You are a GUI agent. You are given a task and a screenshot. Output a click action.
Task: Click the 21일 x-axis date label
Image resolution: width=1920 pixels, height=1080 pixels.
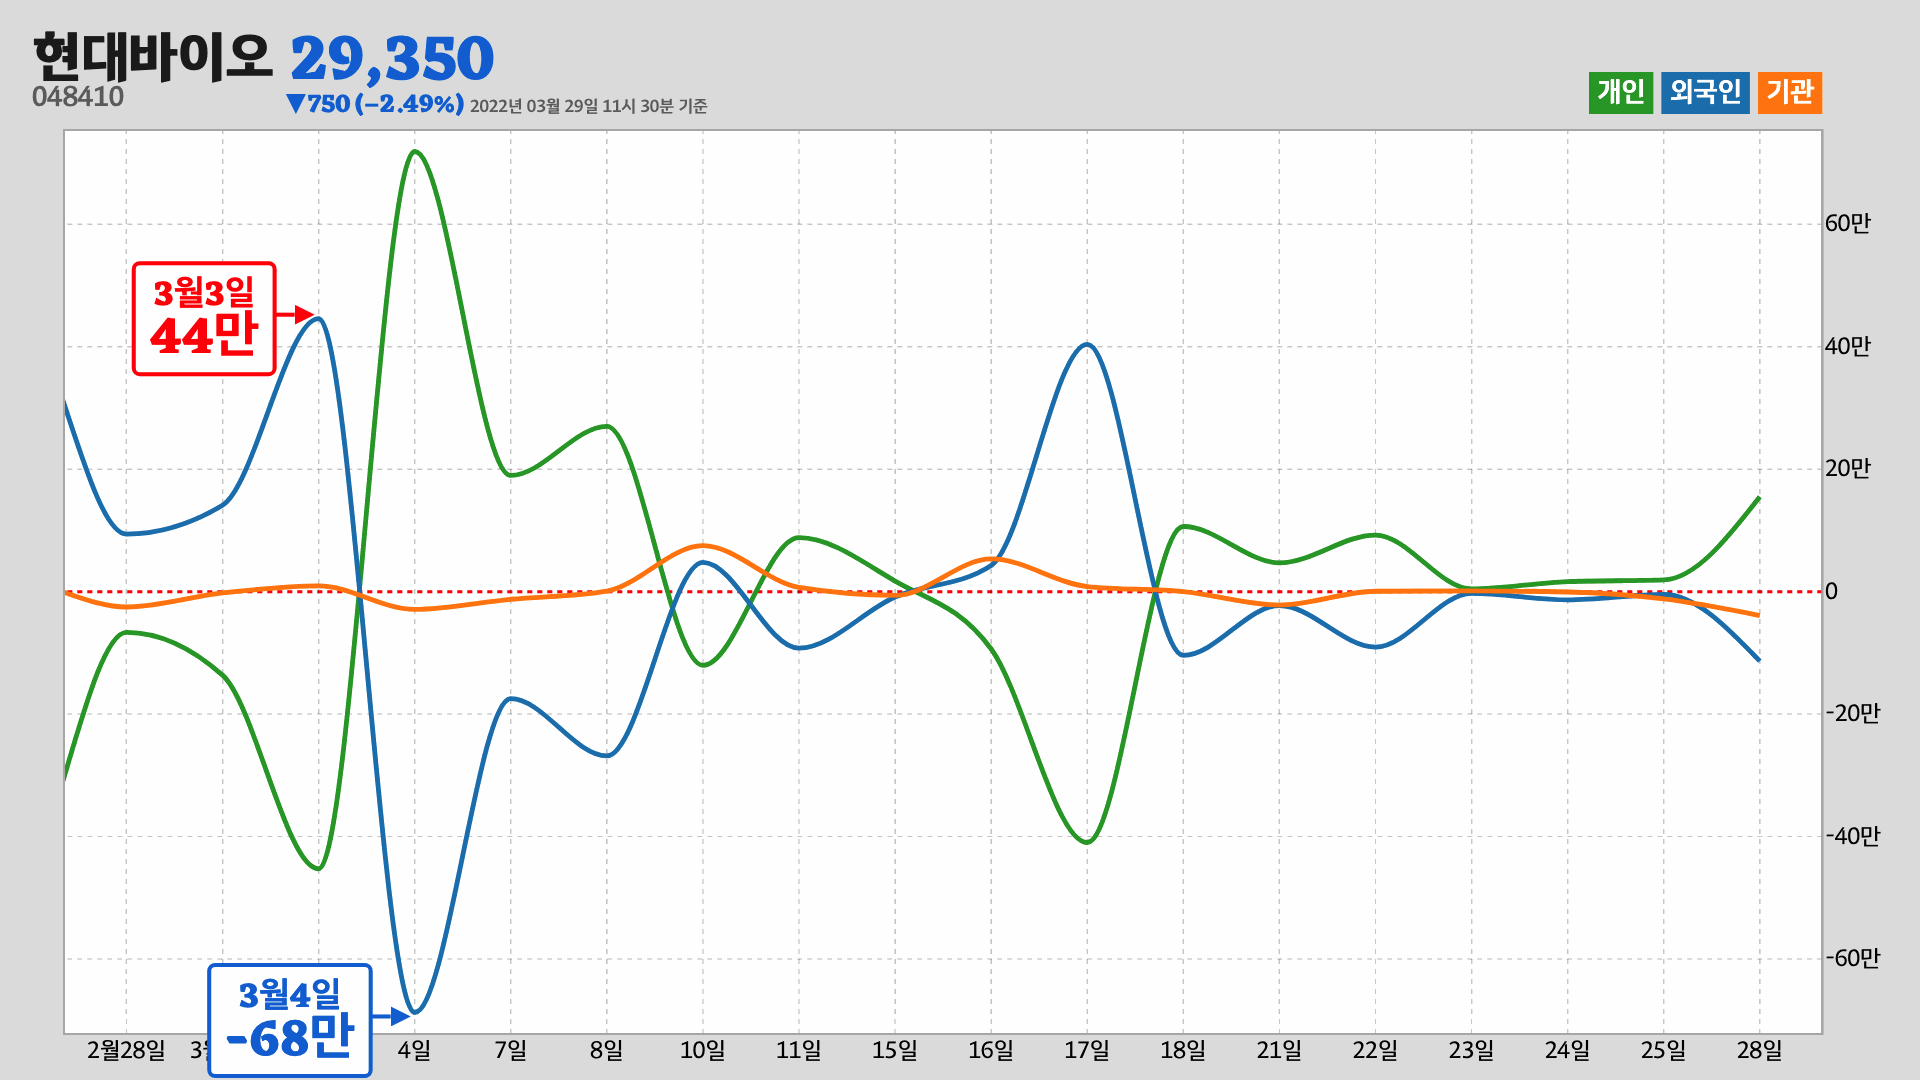pos(1279,1051)
